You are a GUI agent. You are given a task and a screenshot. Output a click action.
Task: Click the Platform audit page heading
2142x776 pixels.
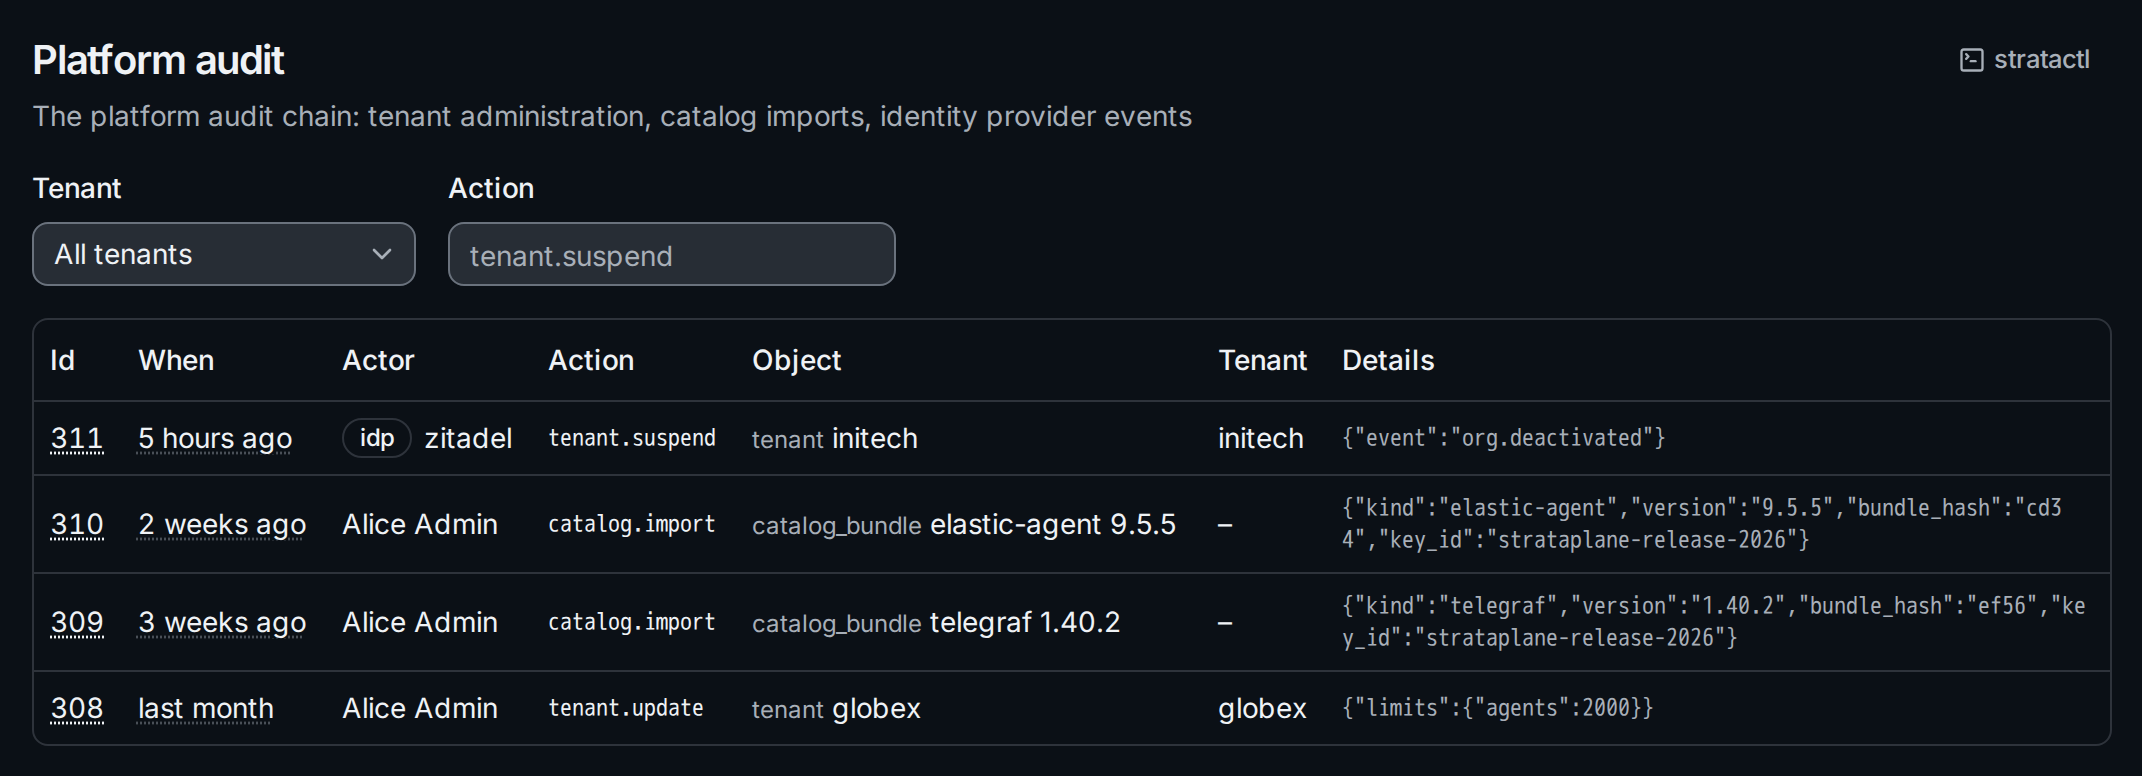[159, 60]
